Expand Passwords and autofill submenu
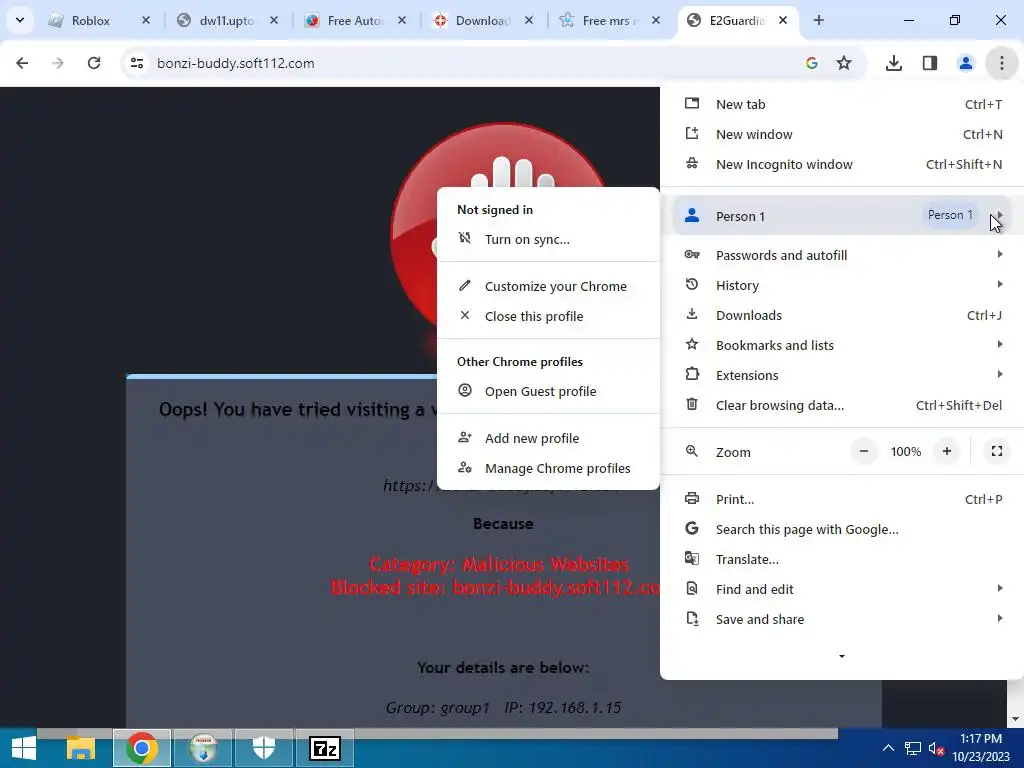1024x768 pixels. tap(842, 255)
